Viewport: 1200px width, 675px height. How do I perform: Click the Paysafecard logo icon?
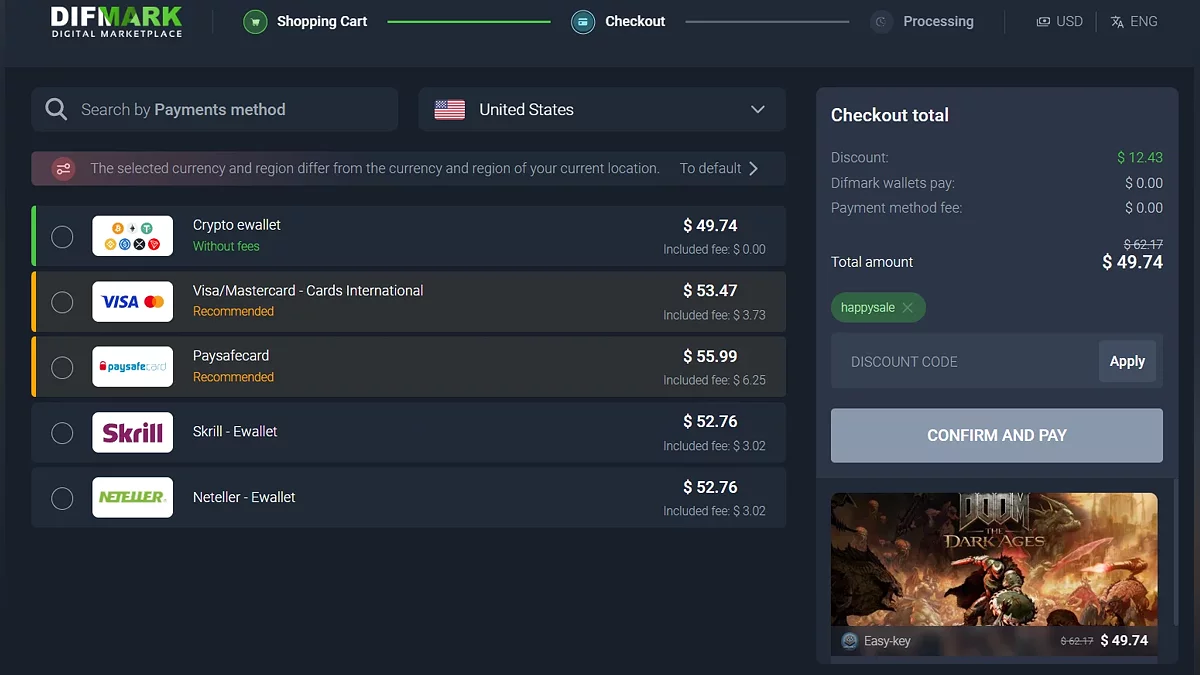click(x=132, y=367)
